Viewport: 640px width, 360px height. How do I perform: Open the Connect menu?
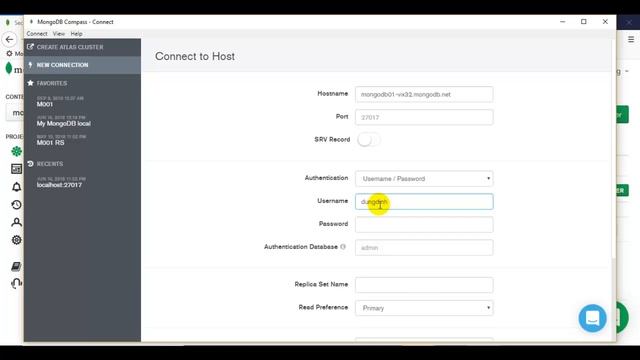point(37,34)
